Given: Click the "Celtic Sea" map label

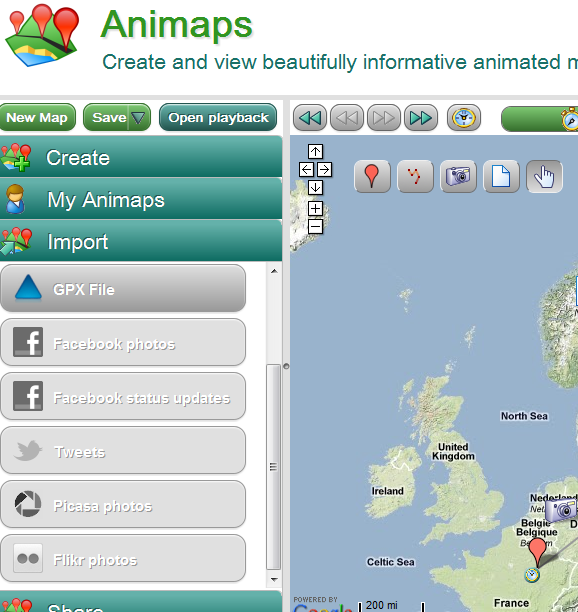Looking at the screenshot, I should pyautogui.click(x=391, y=562).
